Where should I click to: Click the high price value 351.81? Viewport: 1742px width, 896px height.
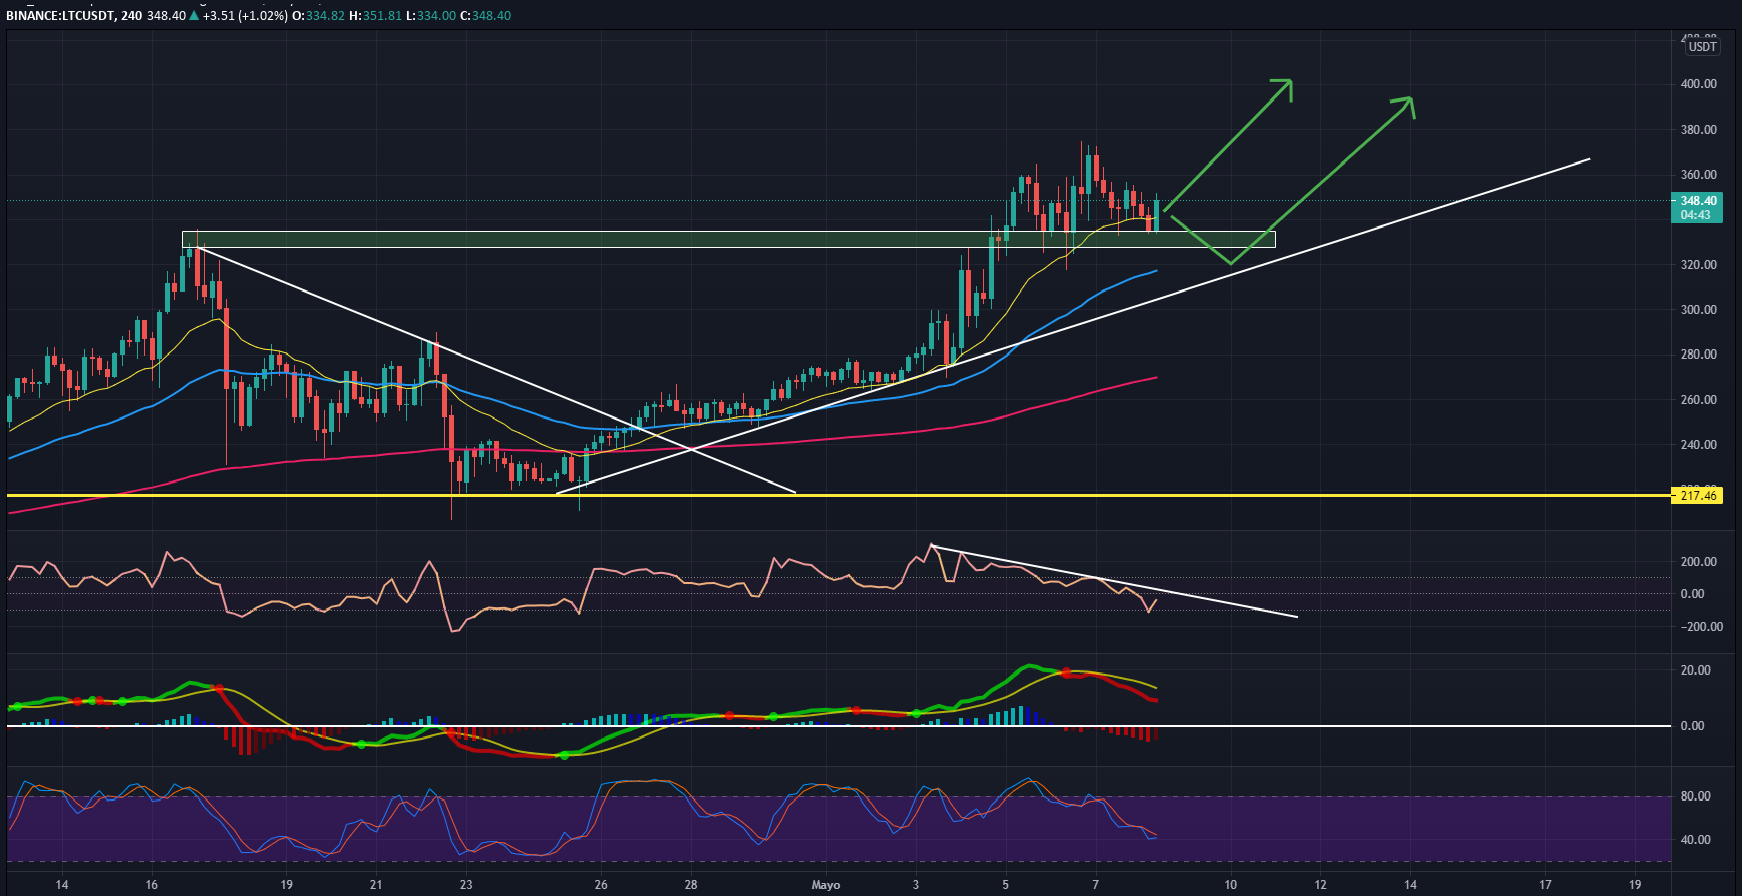pos(381,16)
